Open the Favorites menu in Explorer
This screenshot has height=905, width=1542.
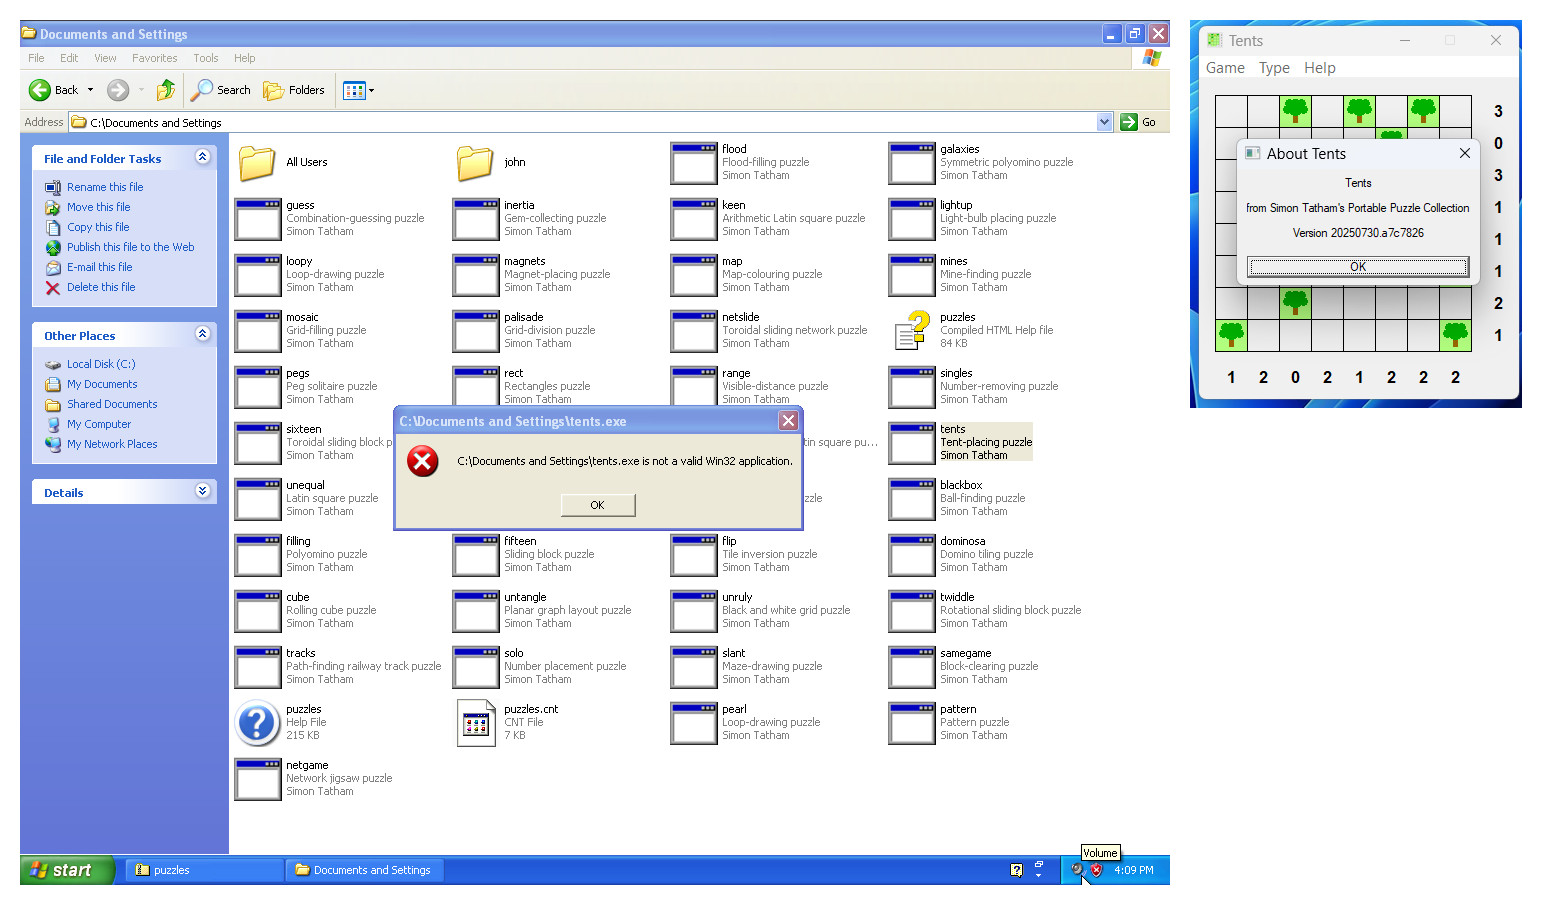click(154, 58)
